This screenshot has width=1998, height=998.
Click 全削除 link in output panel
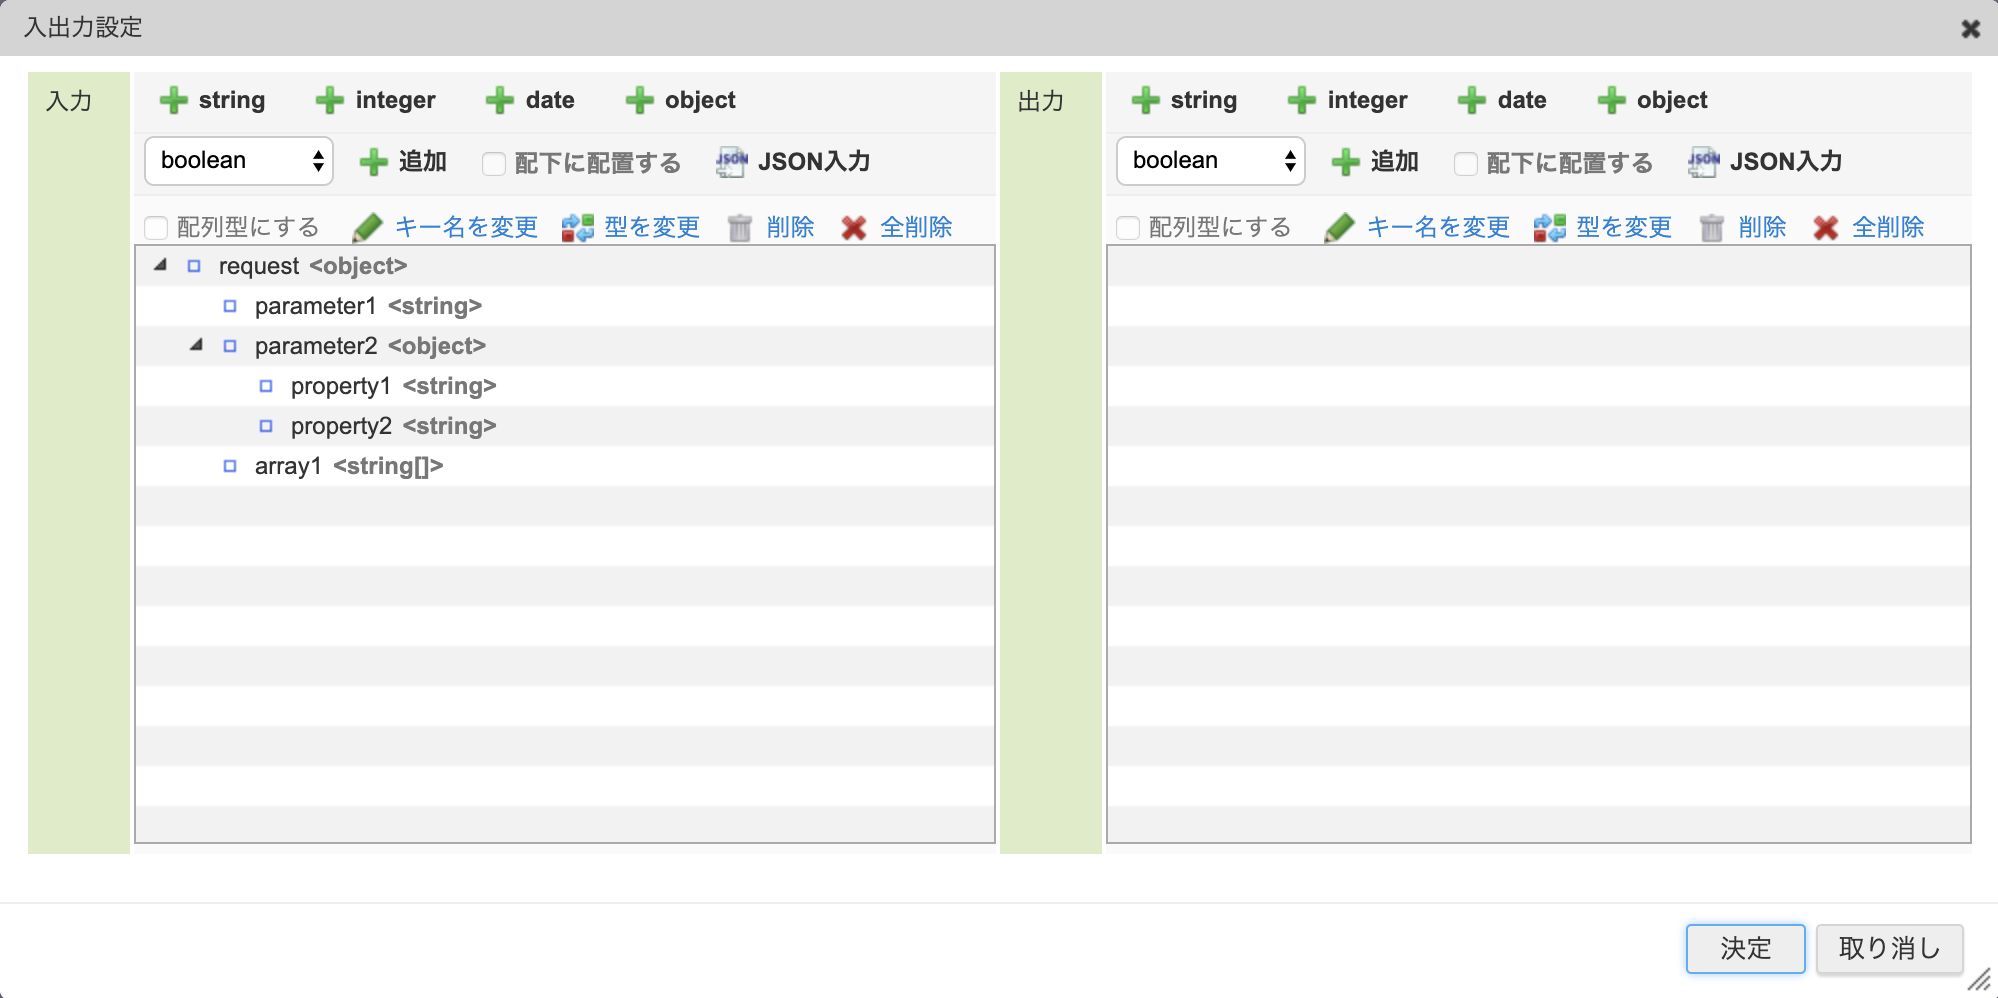click(x=1889, y=228)
